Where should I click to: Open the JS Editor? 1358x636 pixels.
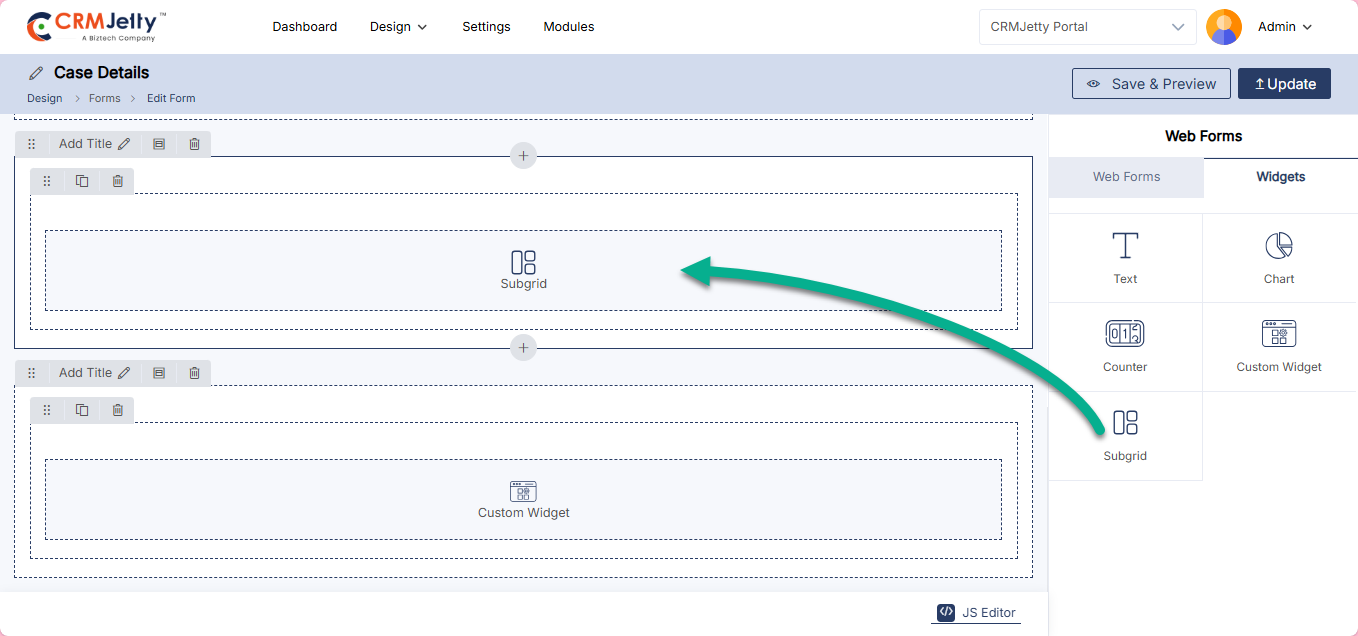(x=976, y=613)
